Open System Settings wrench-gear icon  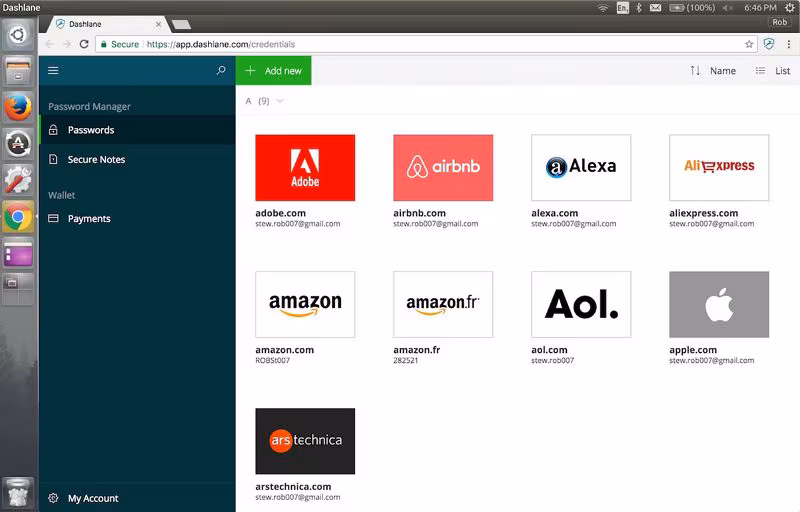click(x=18, y=180)
